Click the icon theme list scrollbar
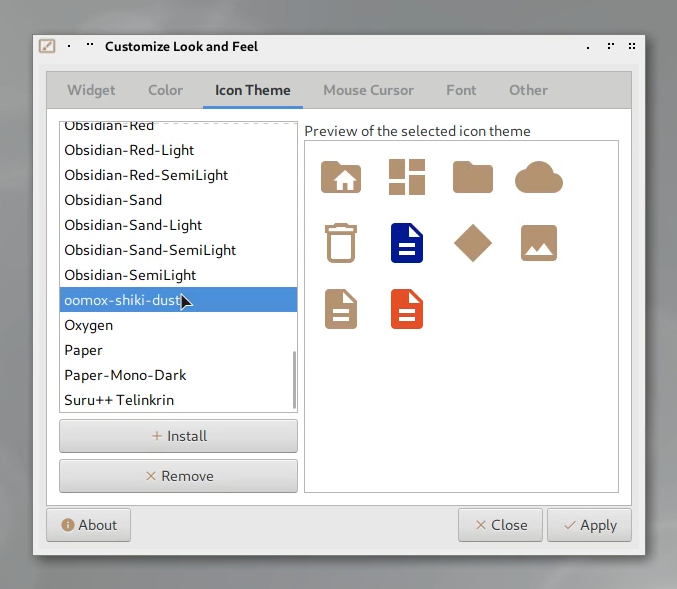 (294, 380)
